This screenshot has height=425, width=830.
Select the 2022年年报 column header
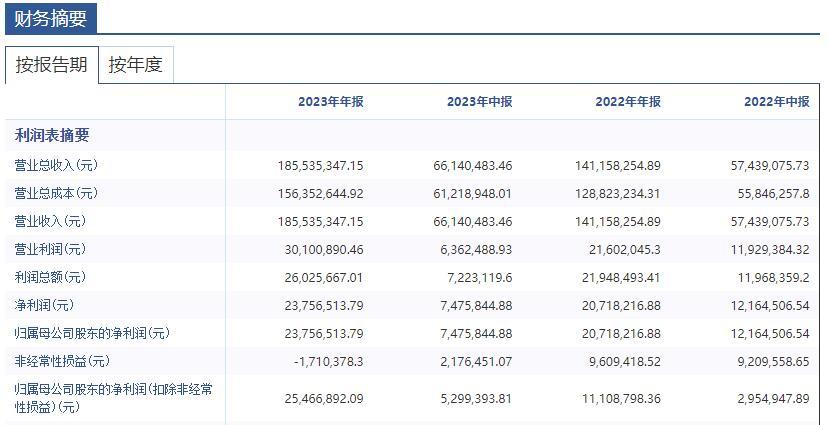[628, 102]
